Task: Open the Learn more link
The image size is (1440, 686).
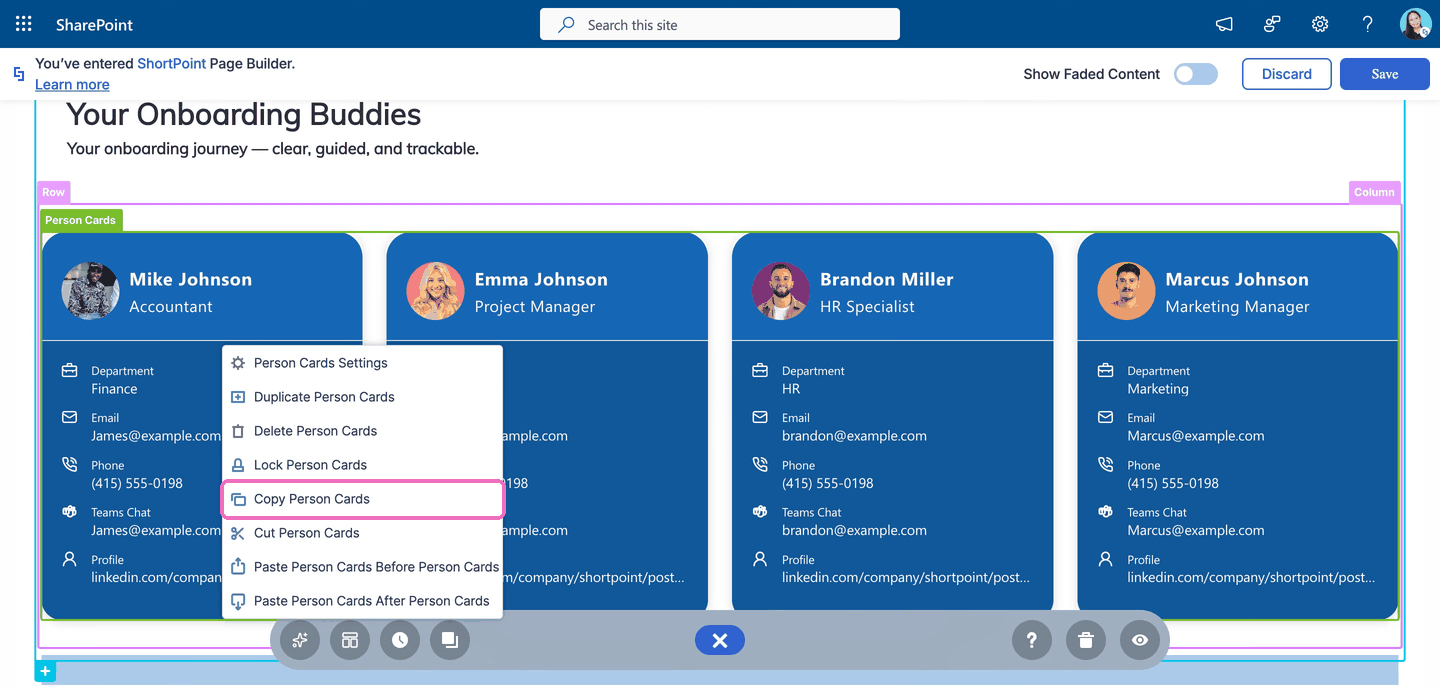Action: click(72, 85)
